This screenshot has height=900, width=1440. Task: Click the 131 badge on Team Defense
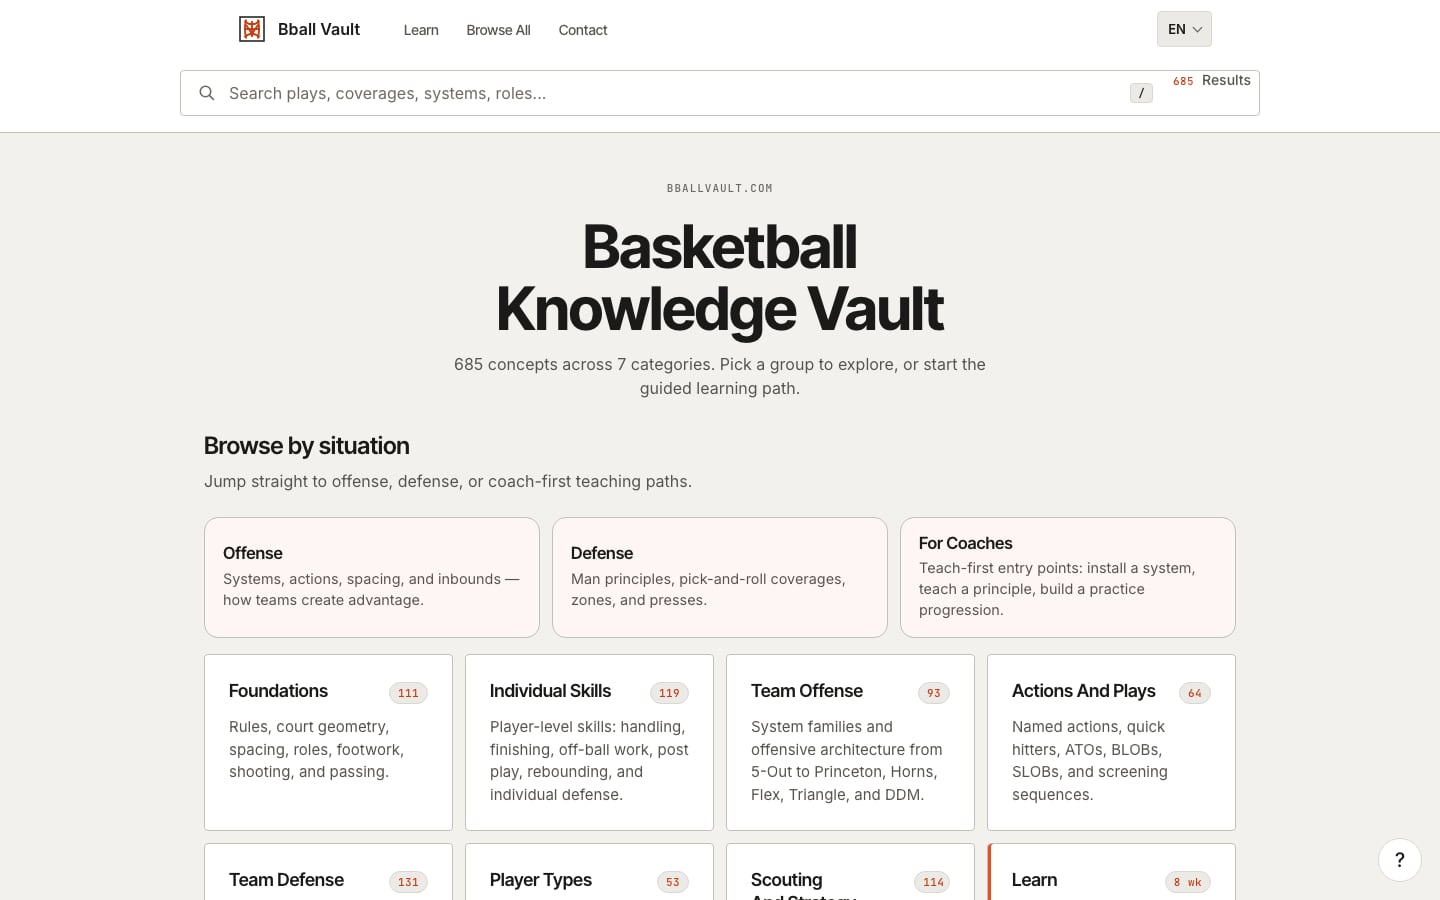pos(408,882)
